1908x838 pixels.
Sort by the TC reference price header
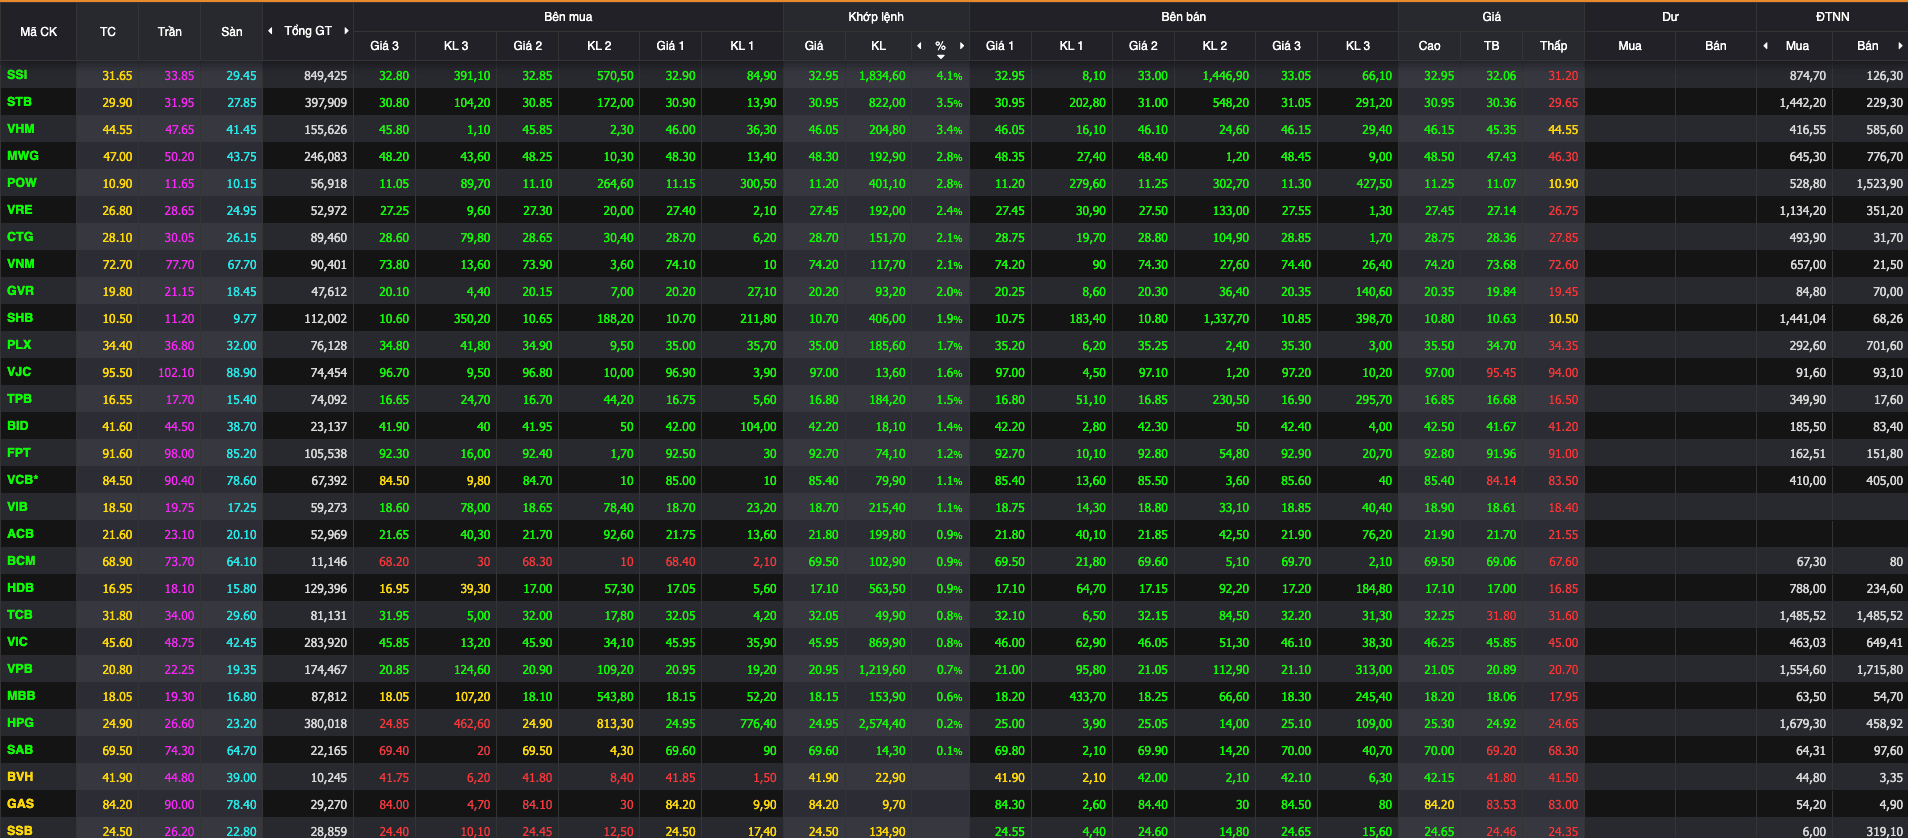tap(107, 32)
